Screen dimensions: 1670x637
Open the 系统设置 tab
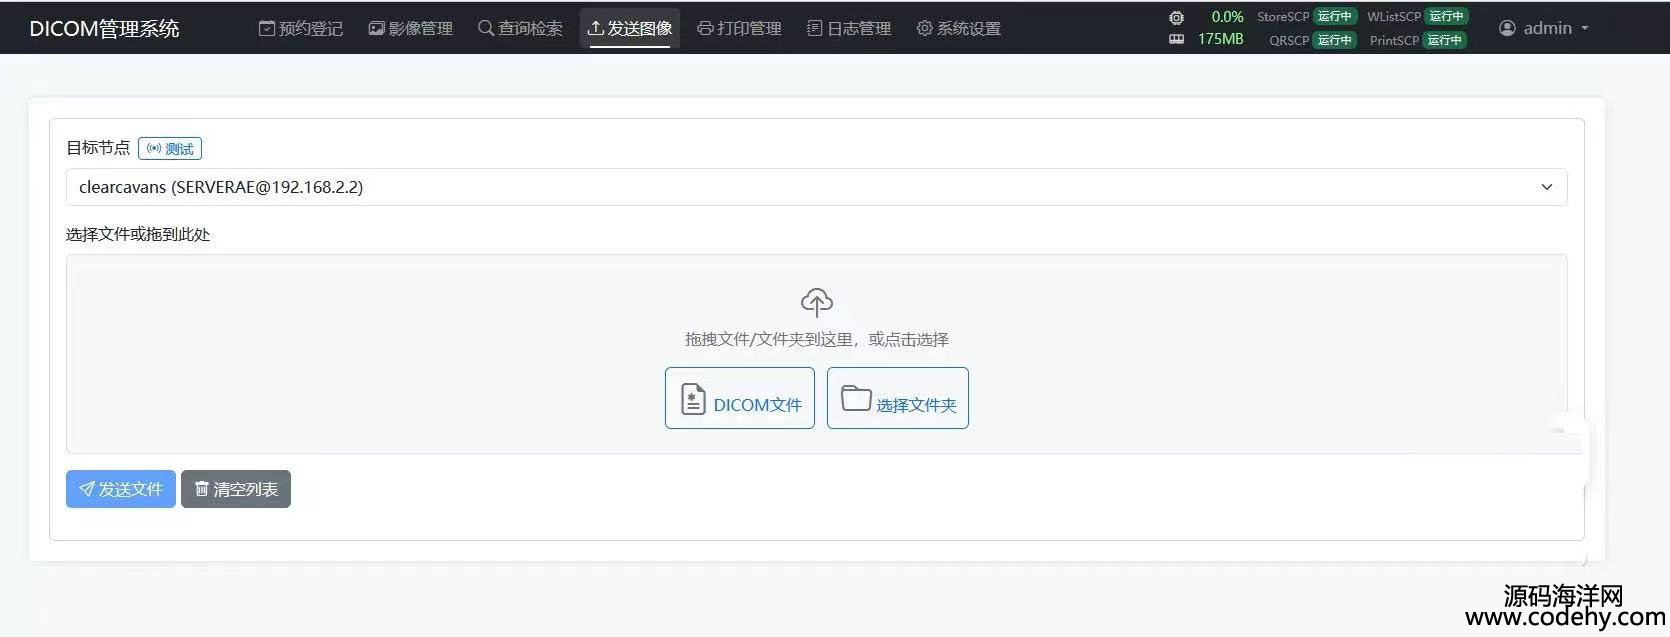(958, 28)
